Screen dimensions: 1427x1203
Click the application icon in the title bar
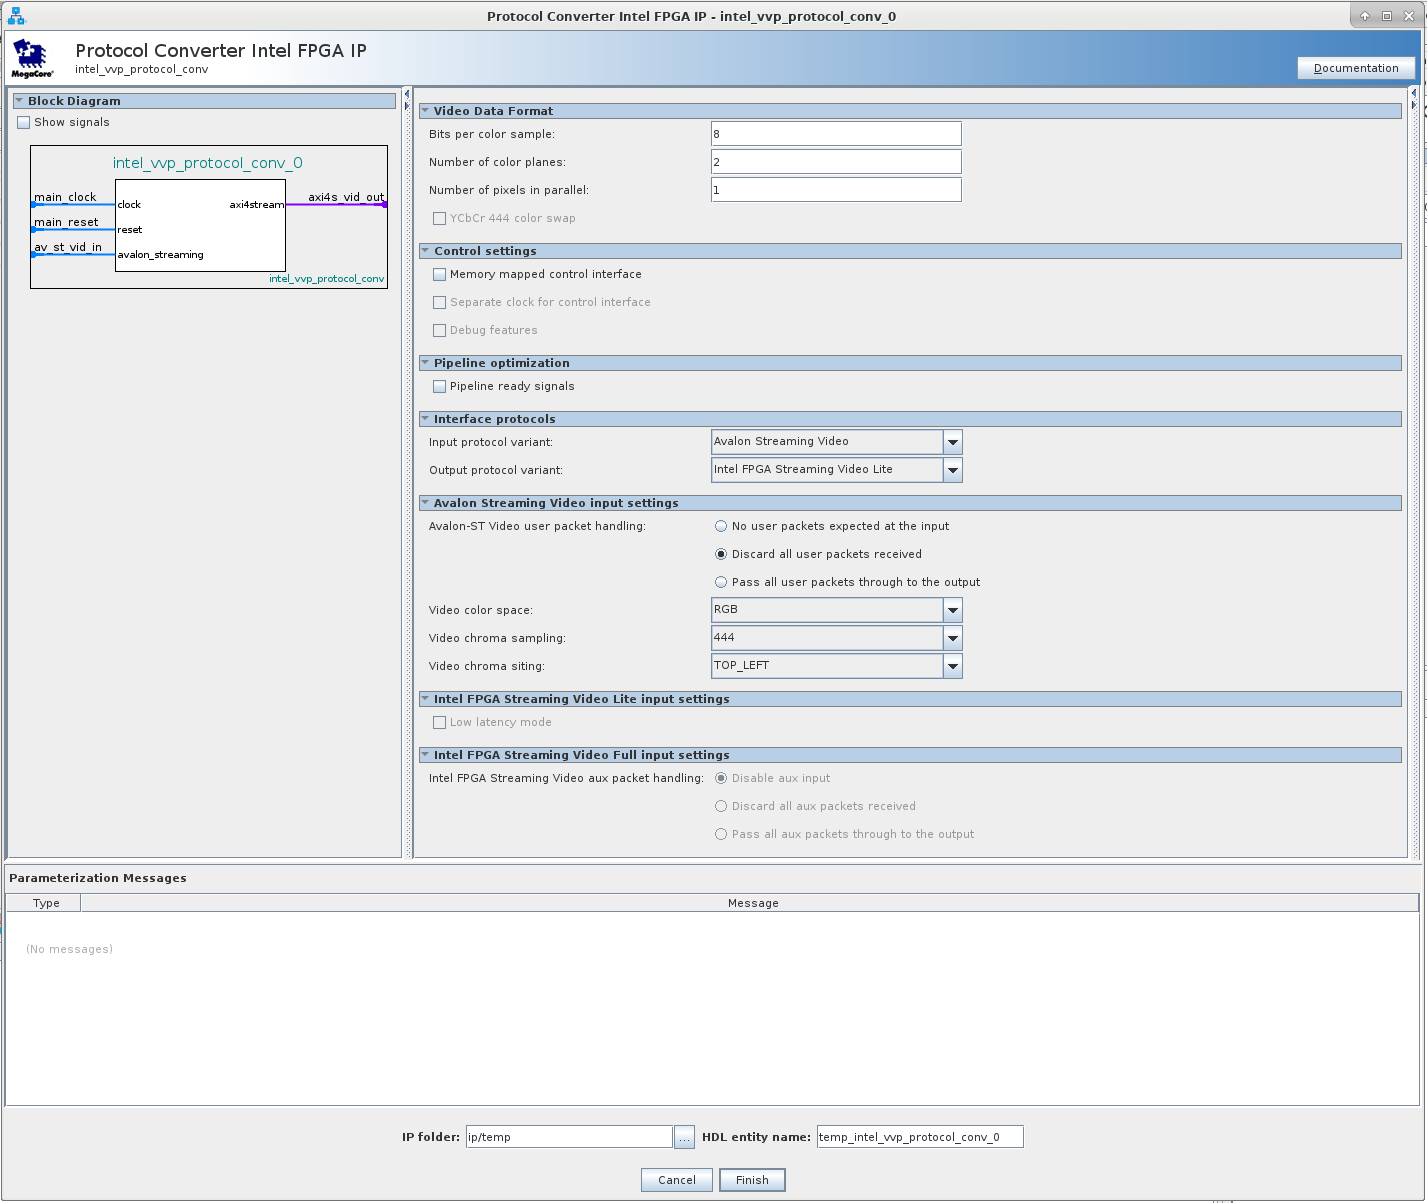point(16,16)
